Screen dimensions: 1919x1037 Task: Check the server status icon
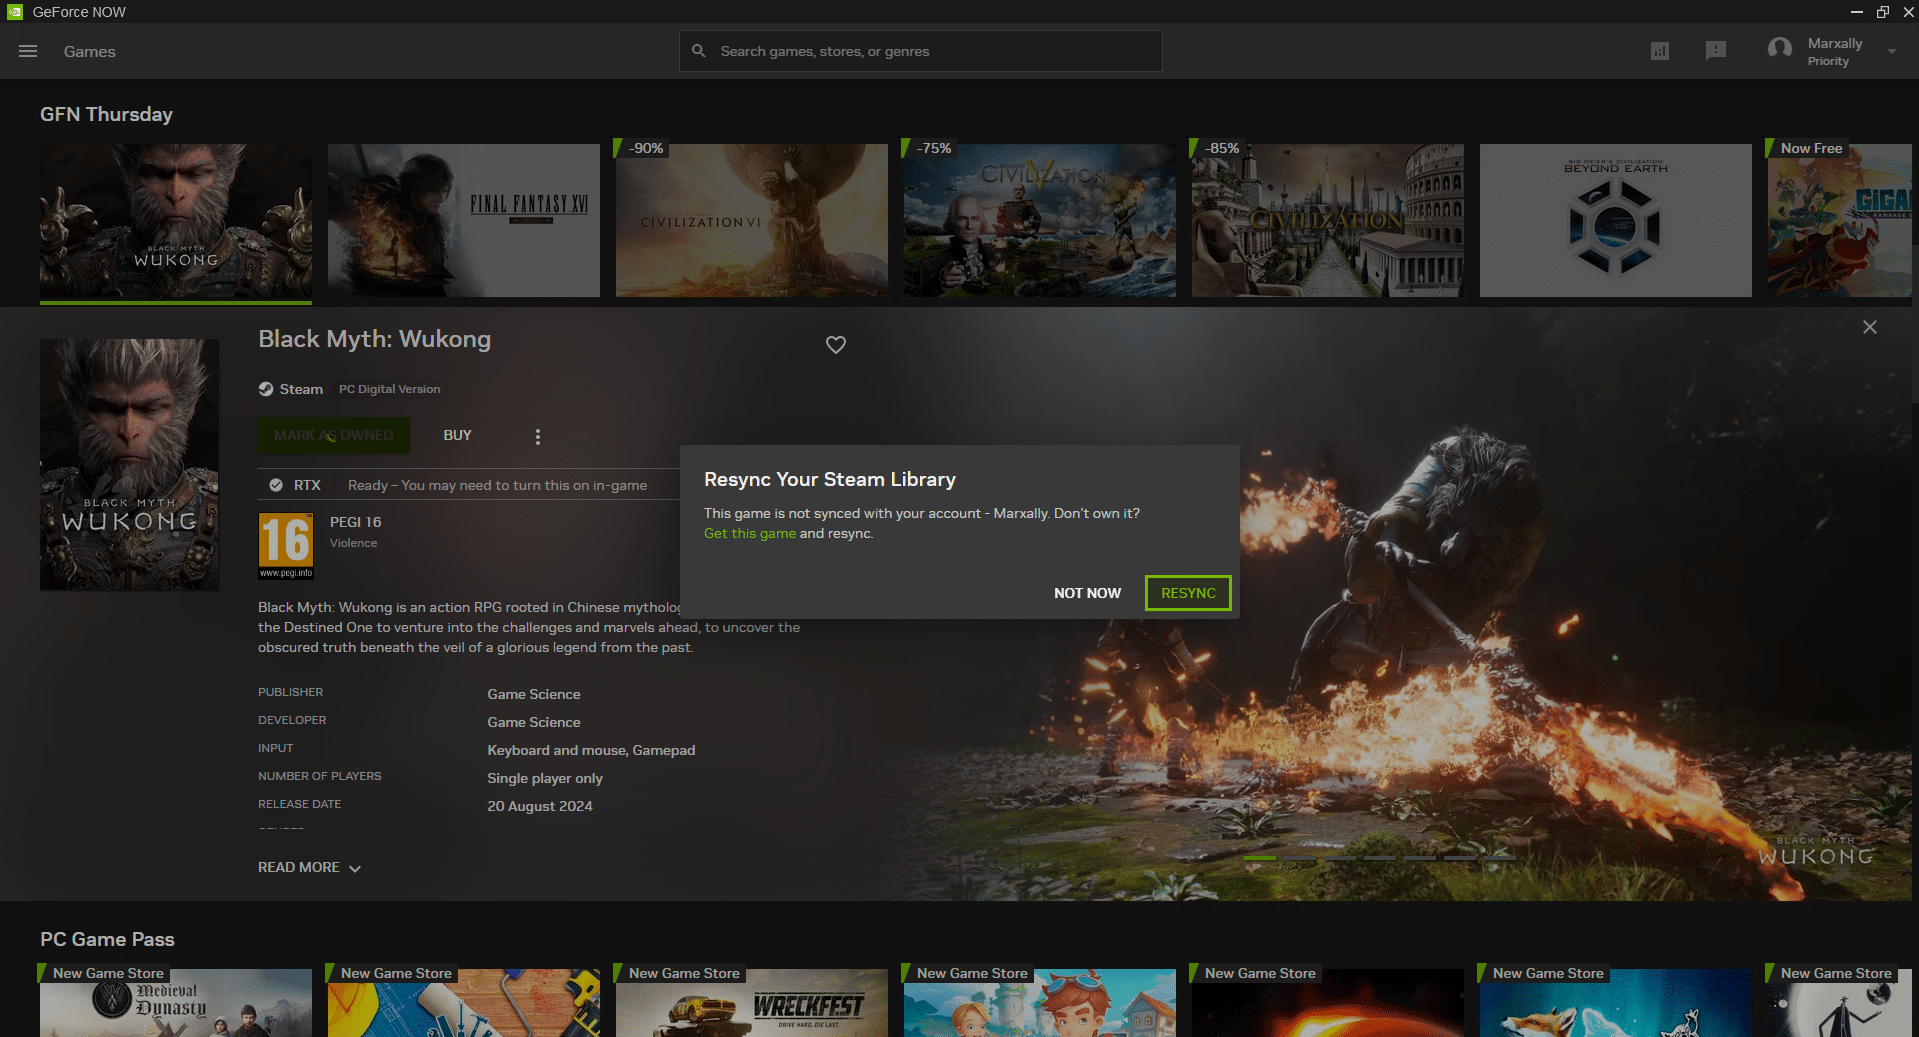click(x=1660, y=51)
